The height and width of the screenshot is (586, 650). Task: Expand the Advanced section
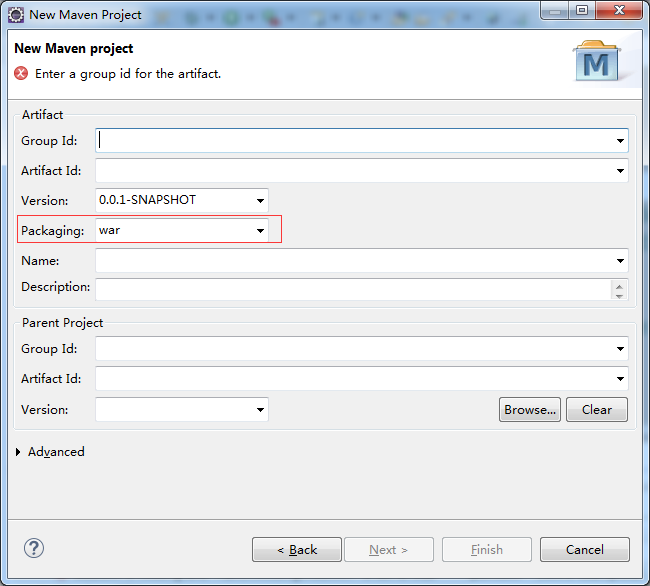pyautogui.click(x=18, y=452)
